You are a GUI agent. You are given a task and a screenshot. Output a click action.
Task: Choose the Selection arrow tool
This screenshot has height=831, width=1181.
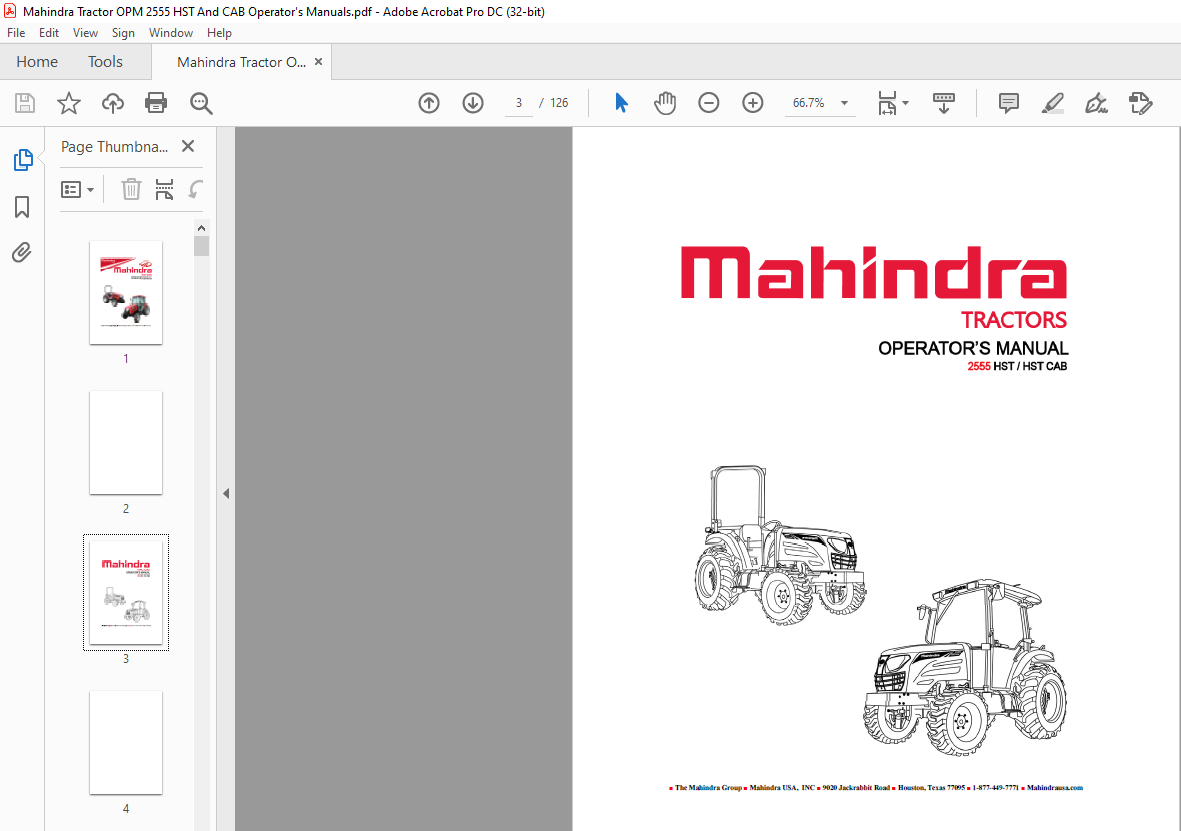coord(621,103)
